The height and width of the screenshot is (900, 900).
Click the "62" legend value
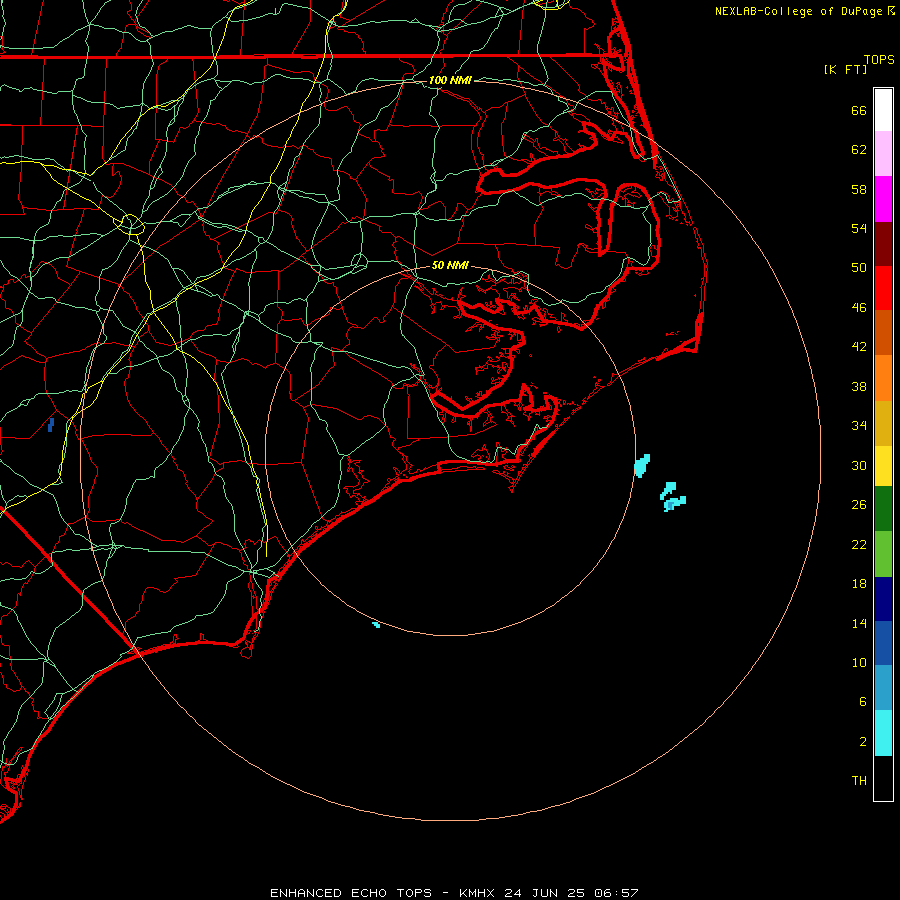coord(859,150)
